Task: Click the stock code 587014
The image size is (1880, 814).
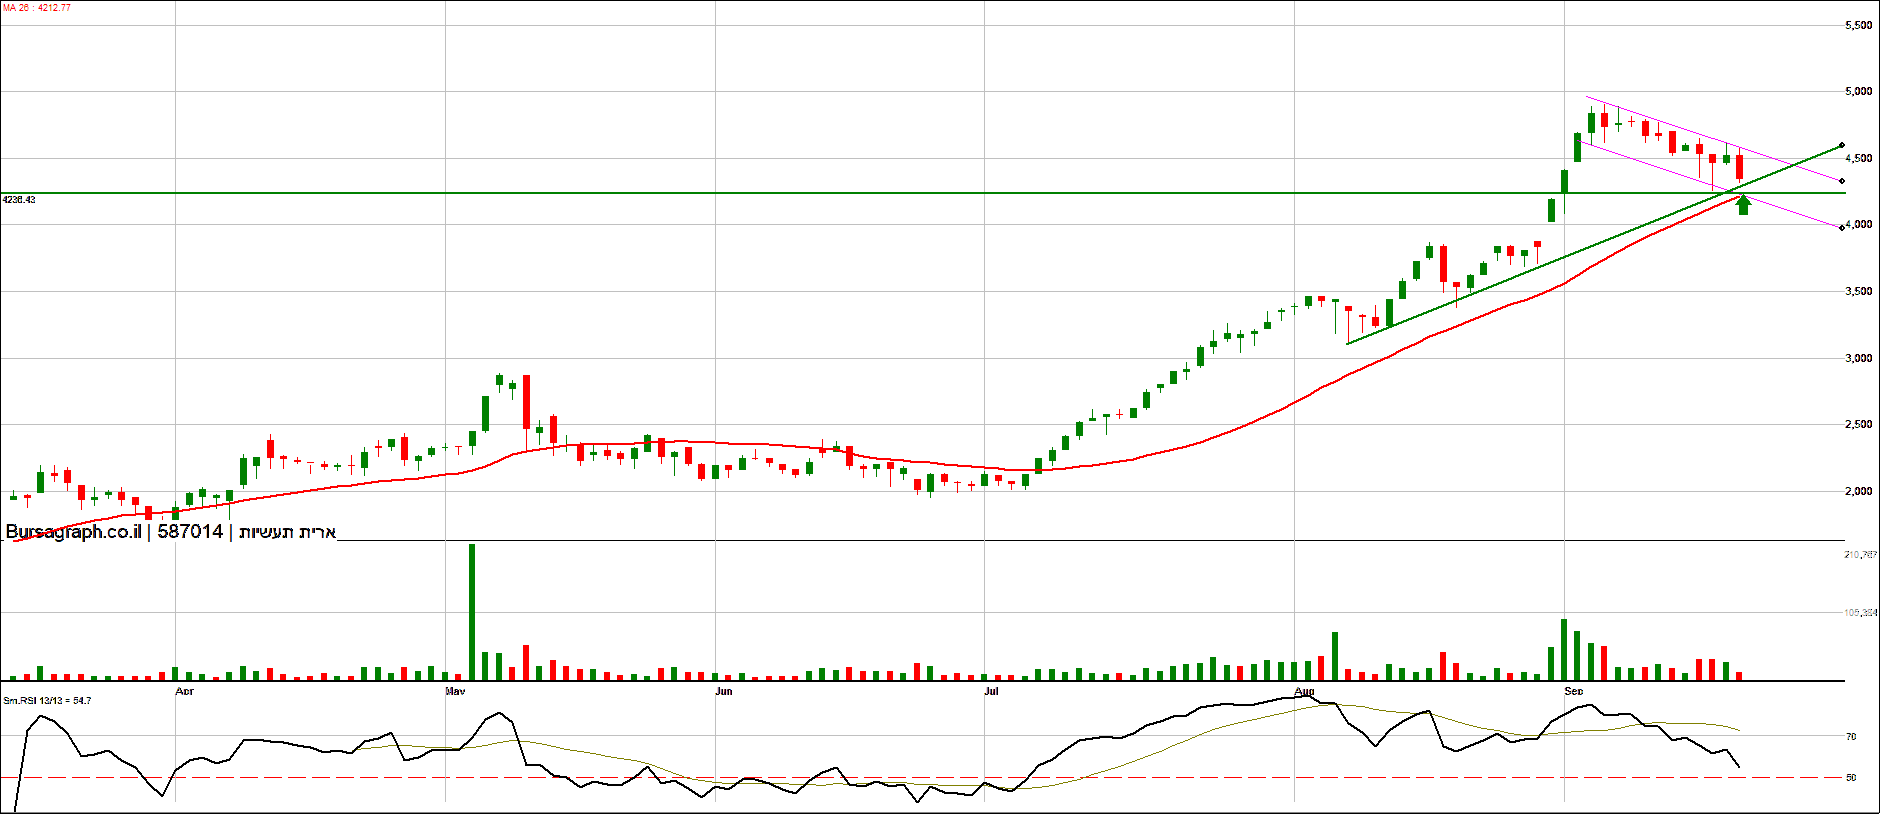Action: 190,532
